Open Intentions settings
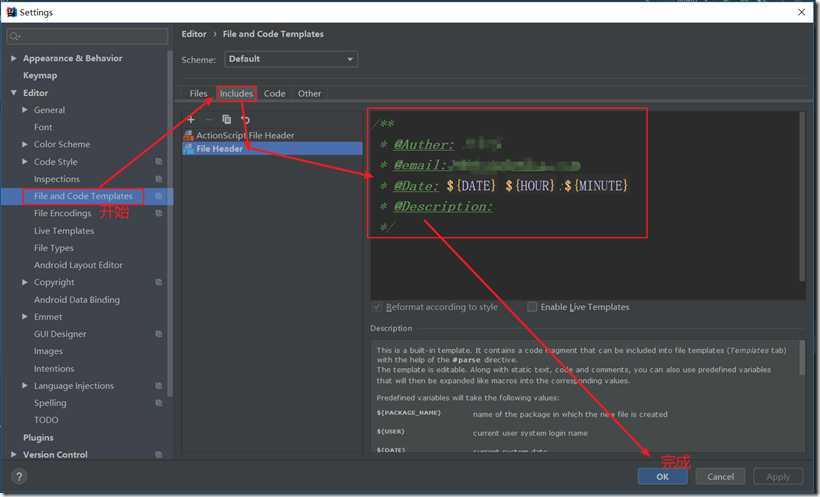The image size is (820, 497). coord(54,369)
